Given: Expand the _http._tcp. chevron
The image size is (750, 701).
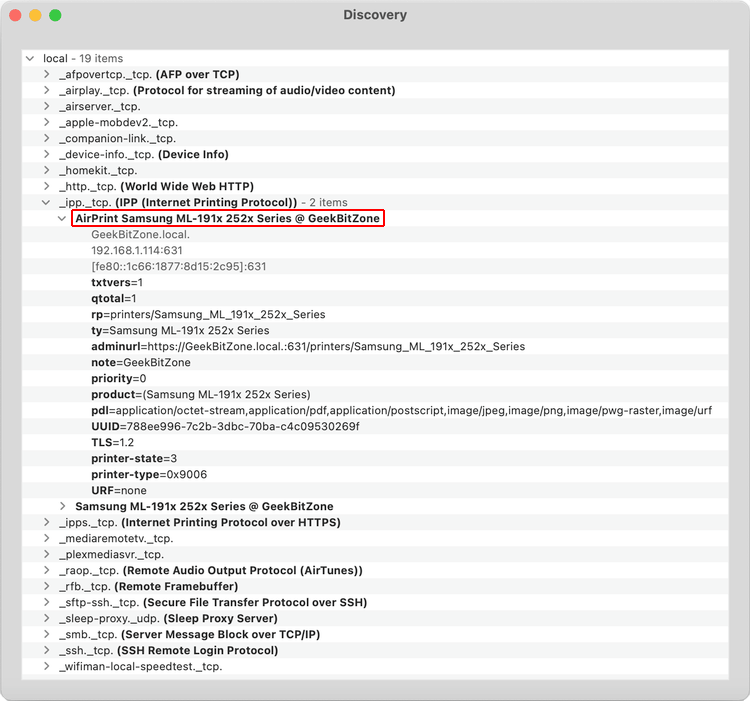Looking at the screenshot, I should click(46, 186).
